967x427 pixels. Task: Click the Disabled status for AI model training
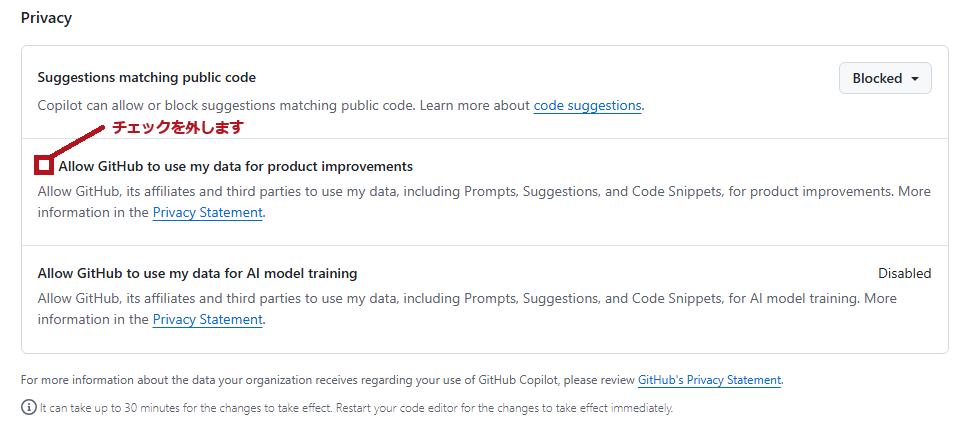[904, 273]
